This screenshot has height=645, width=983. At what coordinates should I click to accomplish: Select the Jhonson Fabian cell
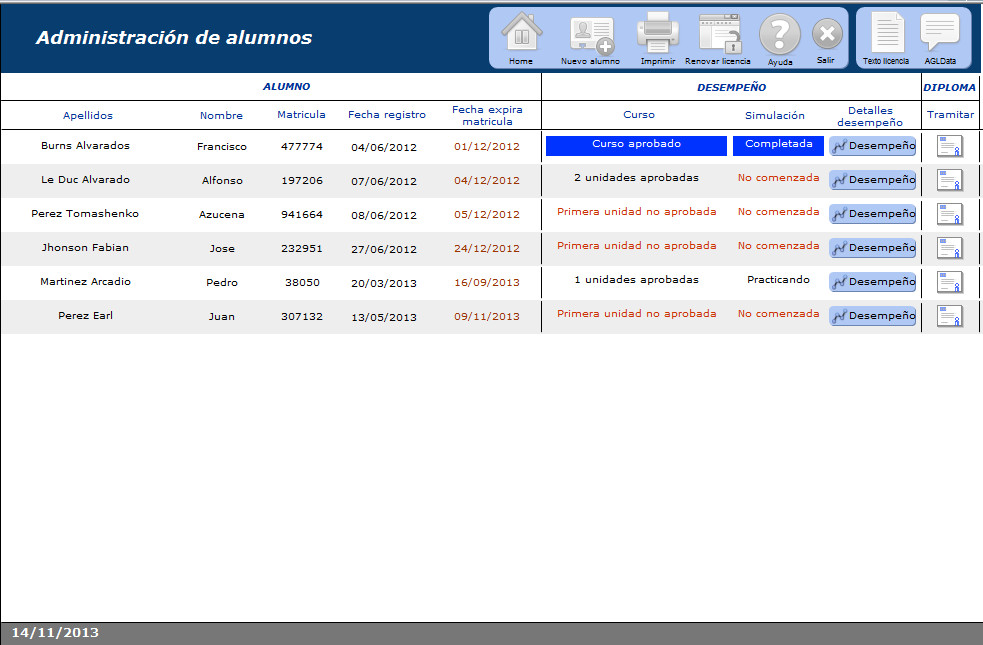85,248
